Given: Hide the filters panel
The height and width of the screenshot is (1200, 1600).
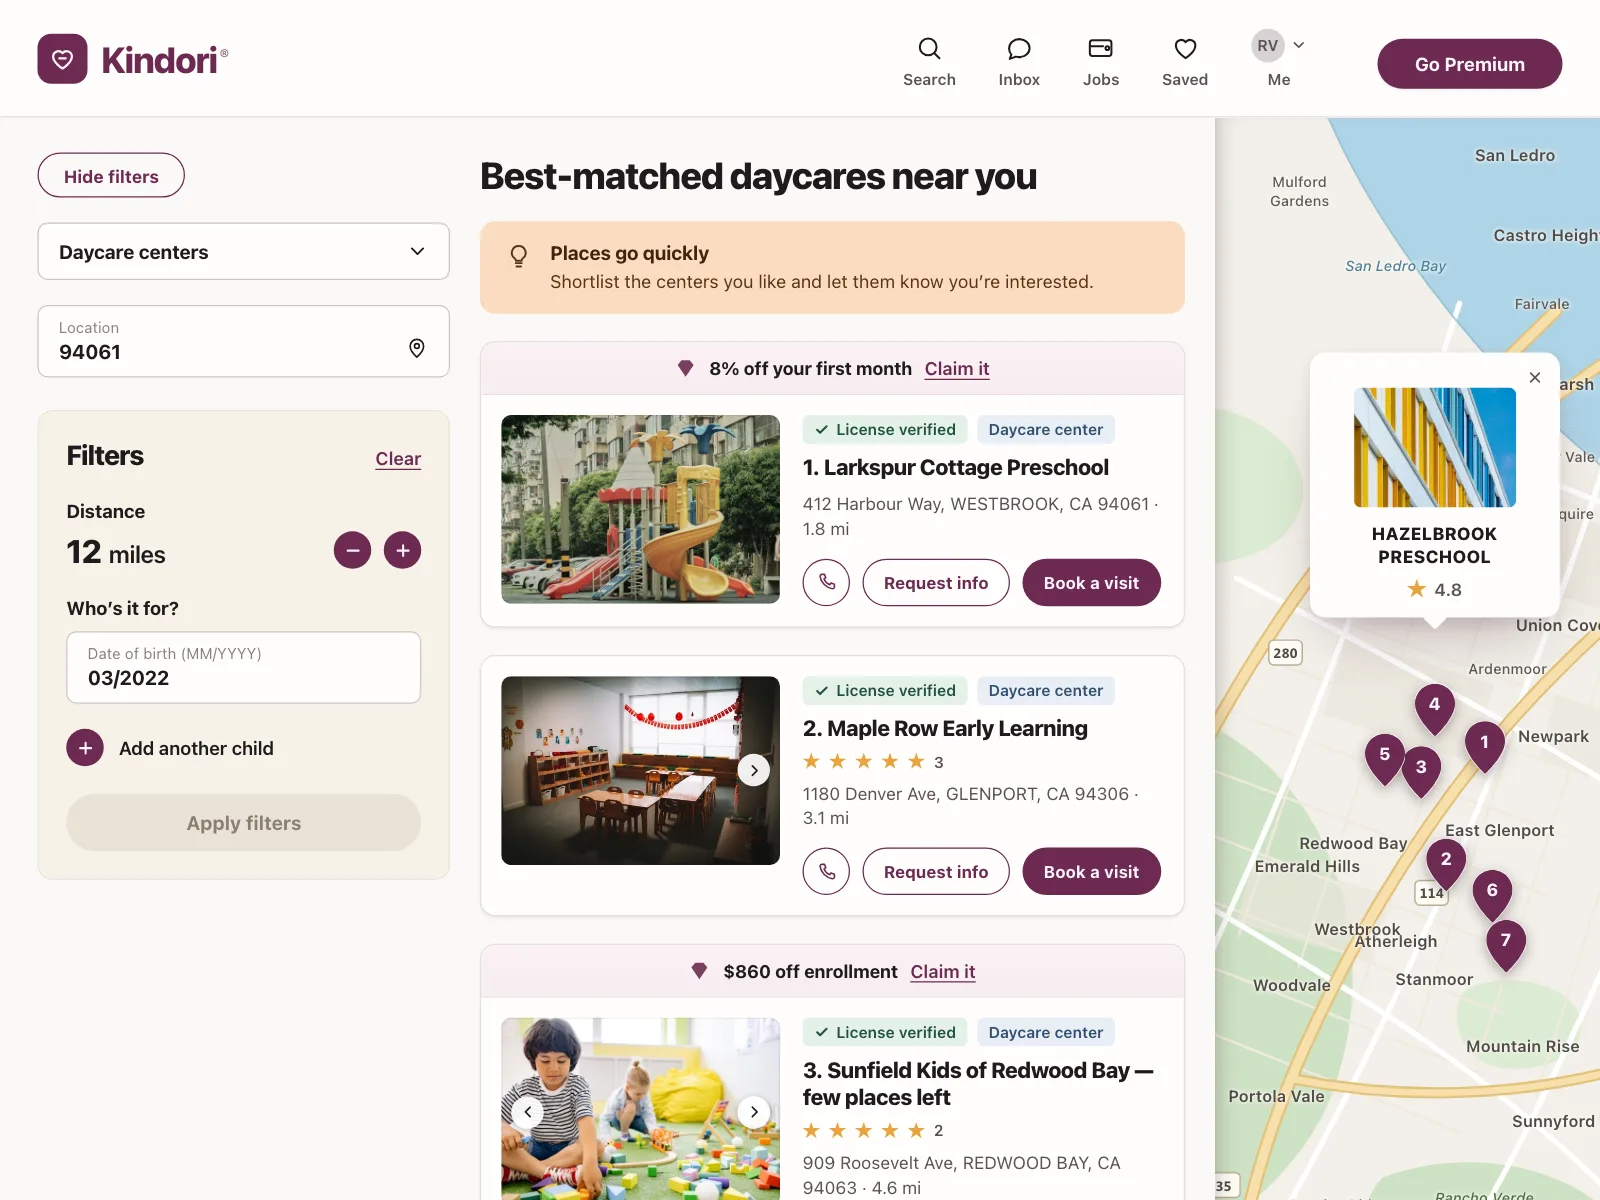Looking at the screenshot, I should (x=111, y=176).
